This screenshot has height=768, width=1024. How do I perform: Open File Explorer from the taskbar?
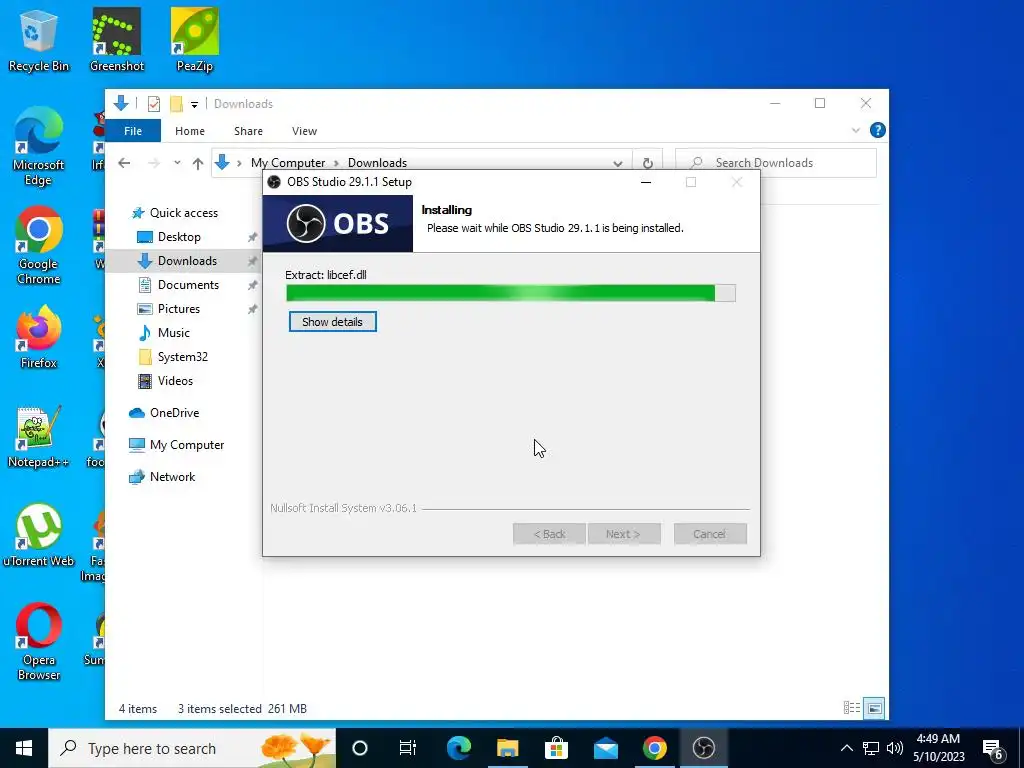click(507, 748)
